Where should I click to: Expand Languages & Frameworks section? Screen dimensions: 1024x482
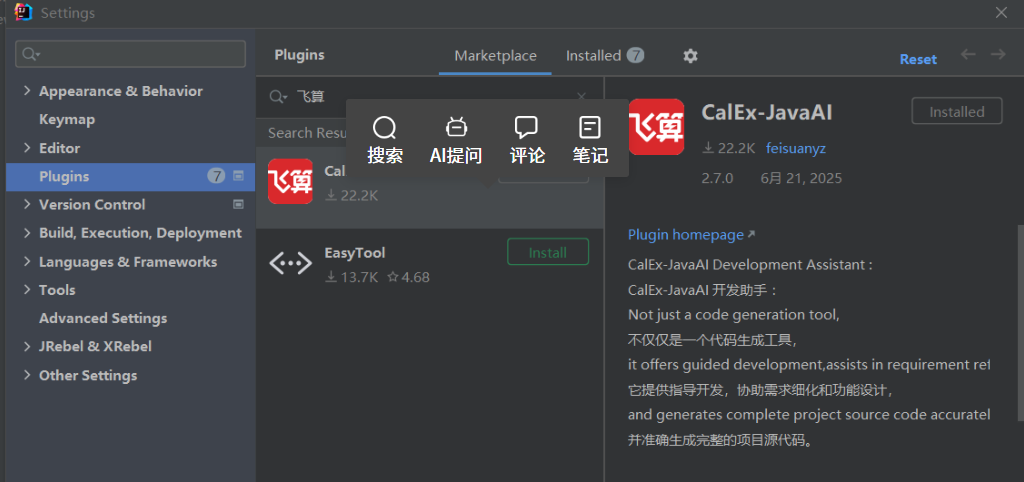[27, 261]
